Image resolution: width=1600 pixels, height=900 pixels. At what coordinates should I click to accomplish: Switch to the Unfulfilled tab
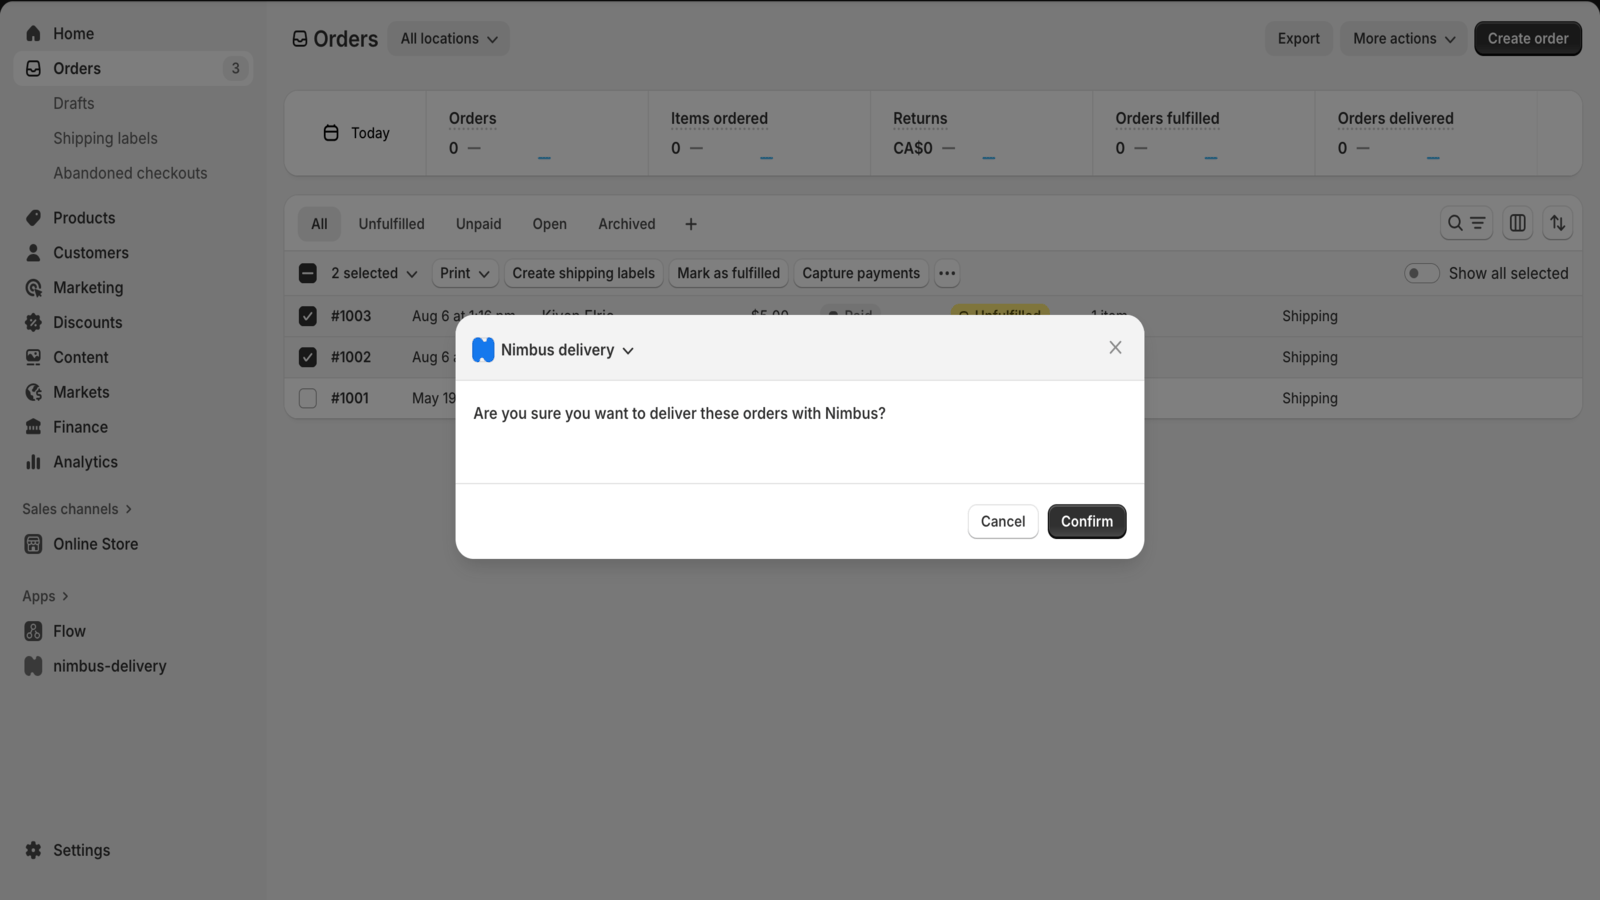point(391,223)
